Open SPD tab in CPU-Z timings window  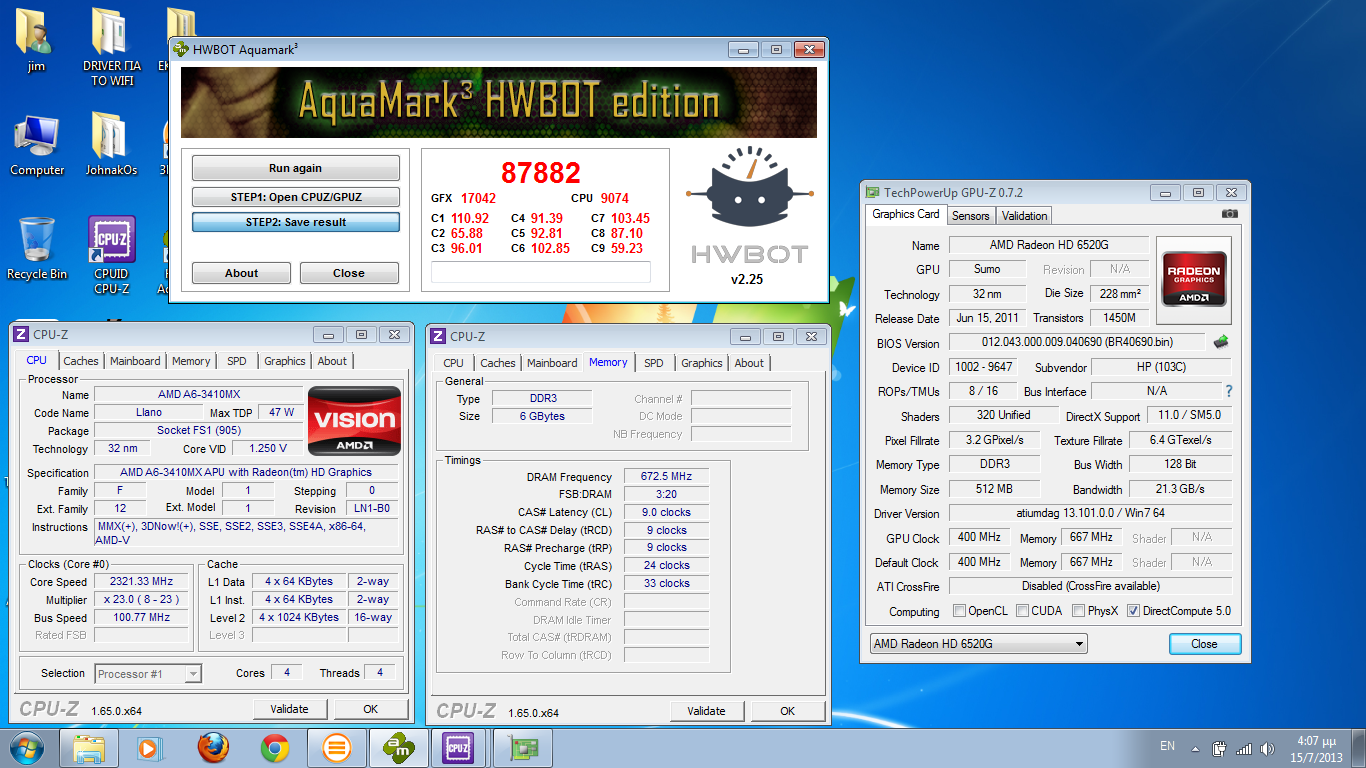653,363
